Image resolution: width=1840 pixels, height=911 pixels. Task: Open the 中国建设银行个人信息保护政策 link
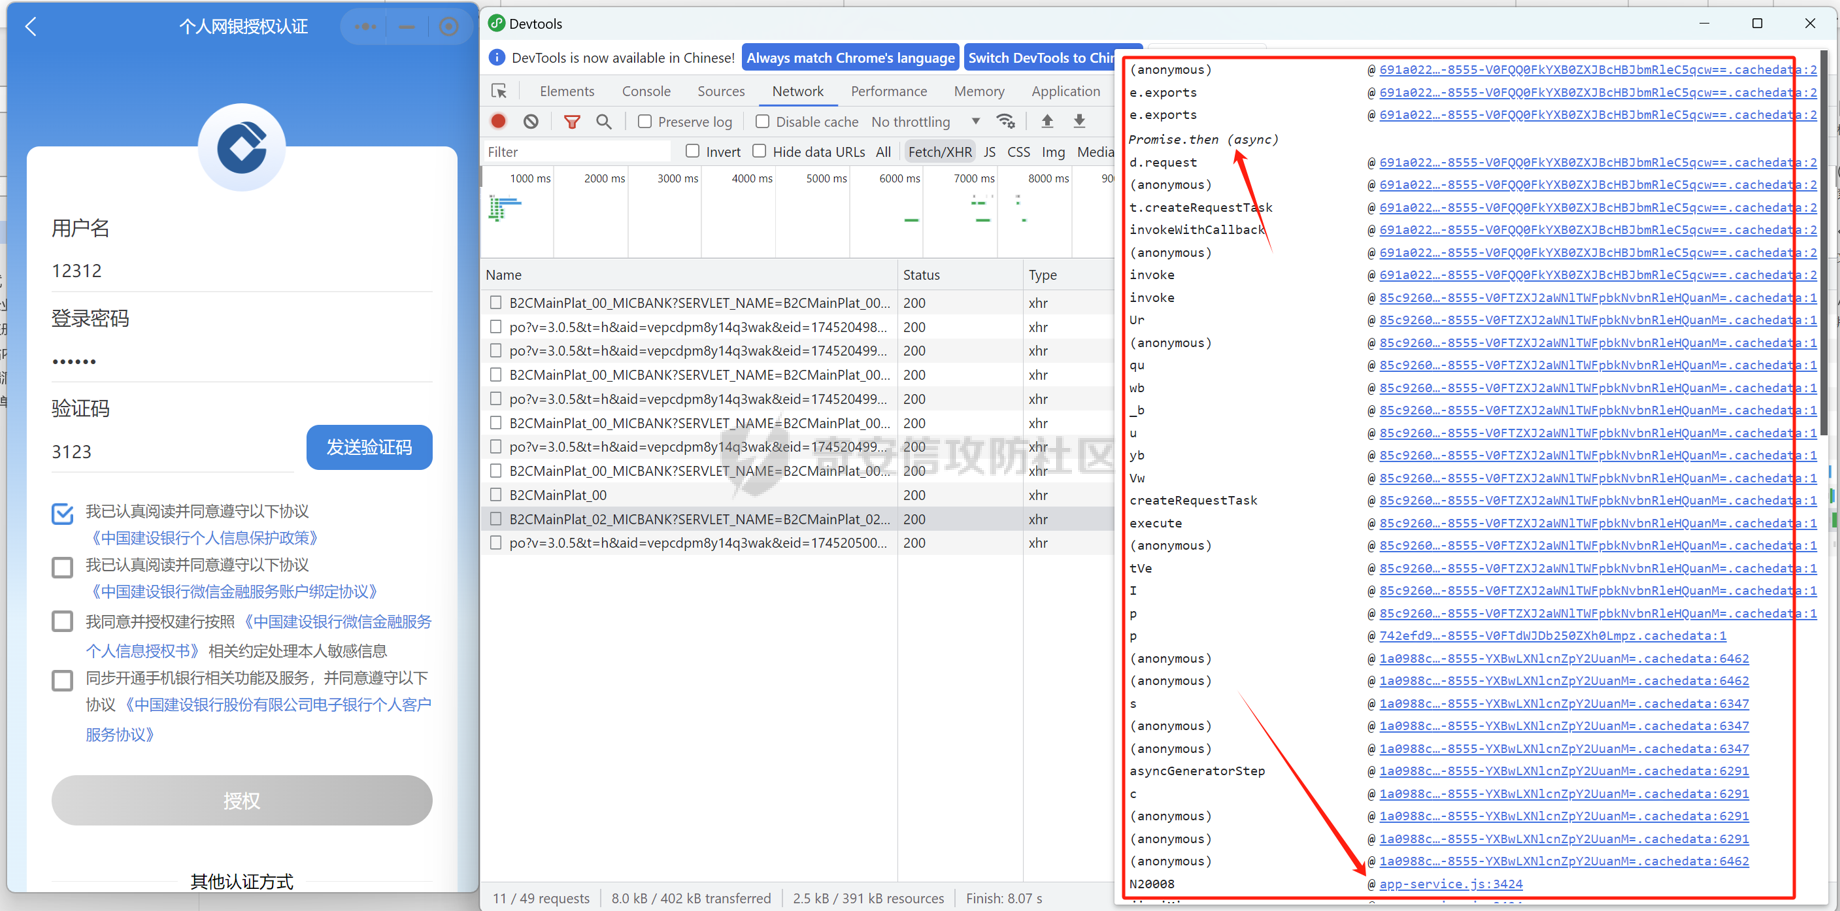coord(205,538)
